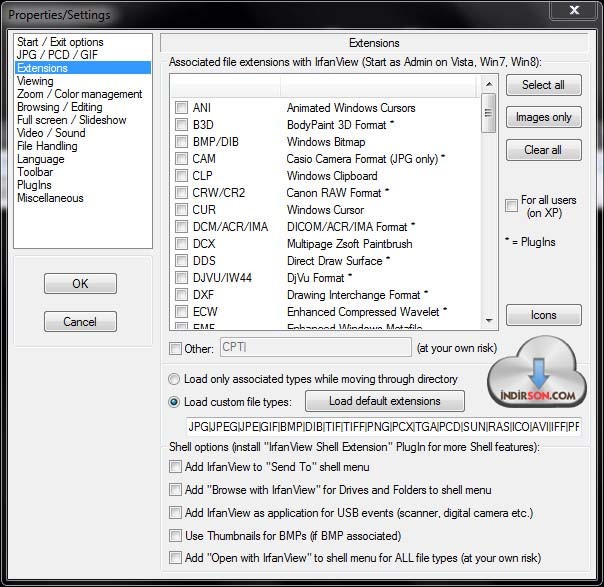Click the extension list scroll down arrow

coord(489,320)
